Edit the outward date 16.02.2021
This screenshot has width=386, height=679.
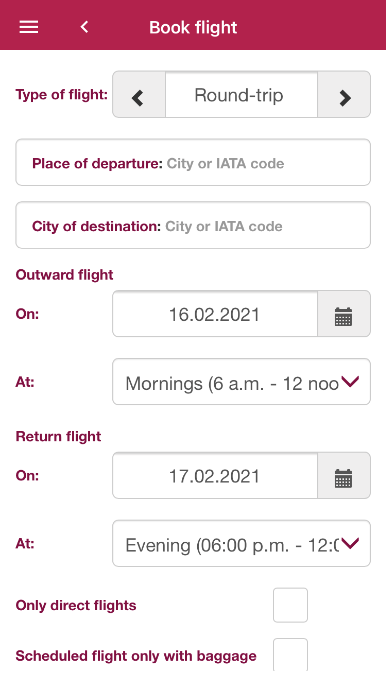(215, 314)
